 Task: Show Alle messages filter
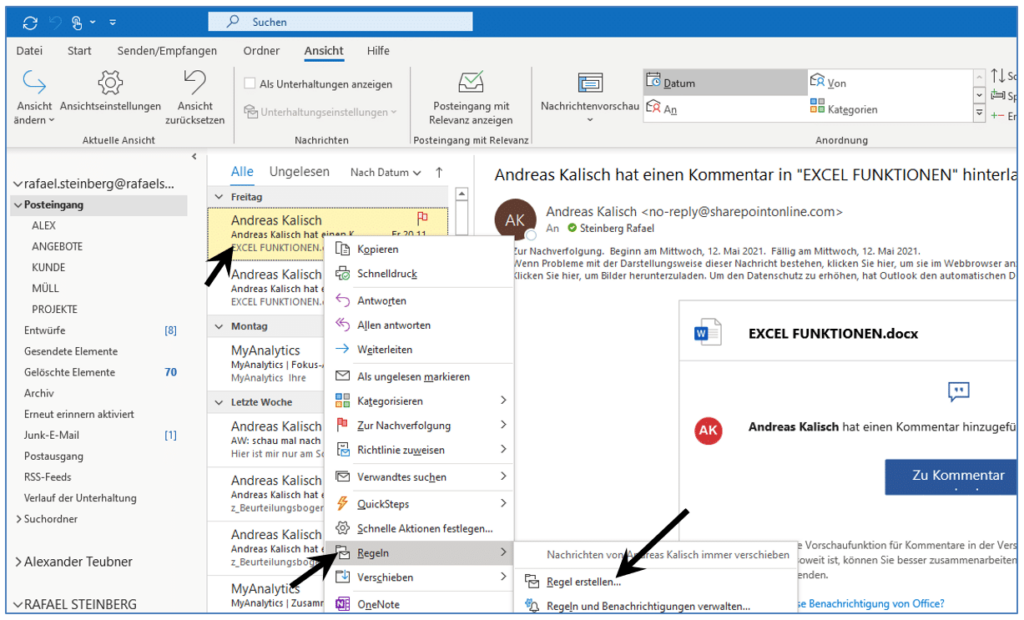tap(242, 172)
